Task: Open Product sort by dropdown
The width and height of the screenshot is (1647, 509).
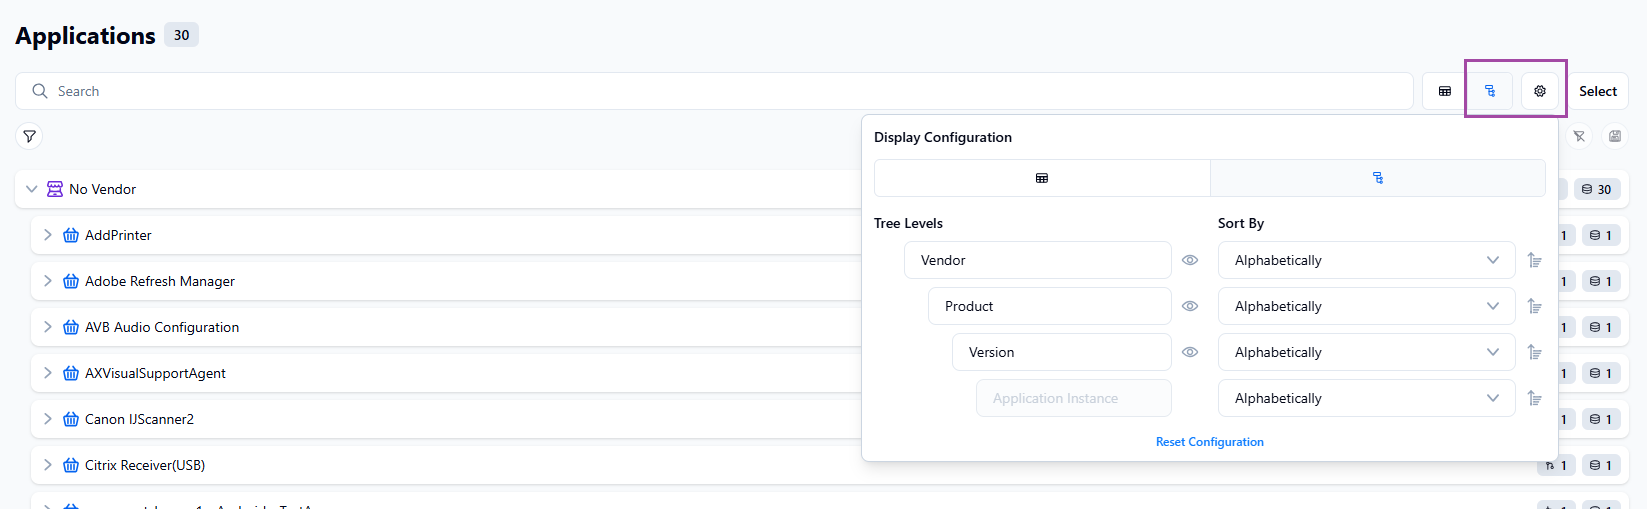Action: coord(1367,306)
